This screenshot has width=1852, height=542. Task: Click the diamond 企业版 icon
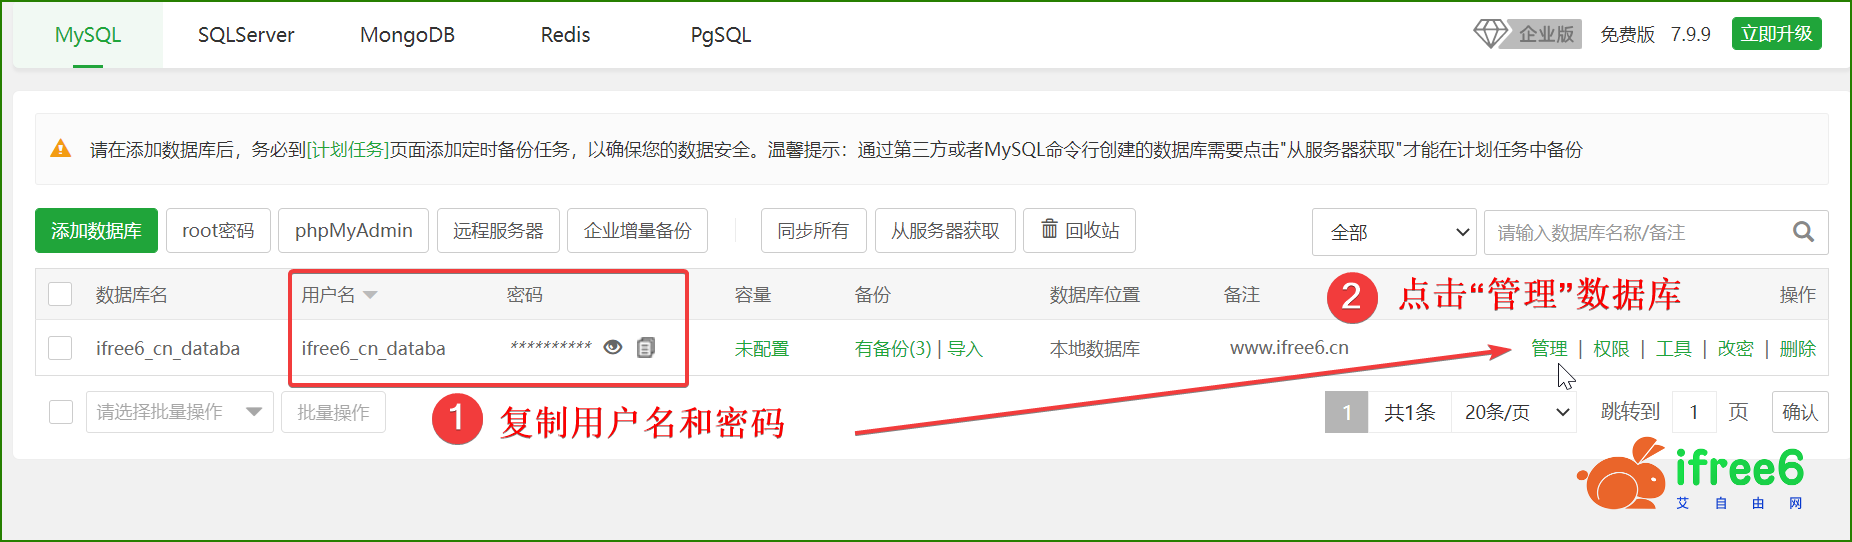[1490, 34]
